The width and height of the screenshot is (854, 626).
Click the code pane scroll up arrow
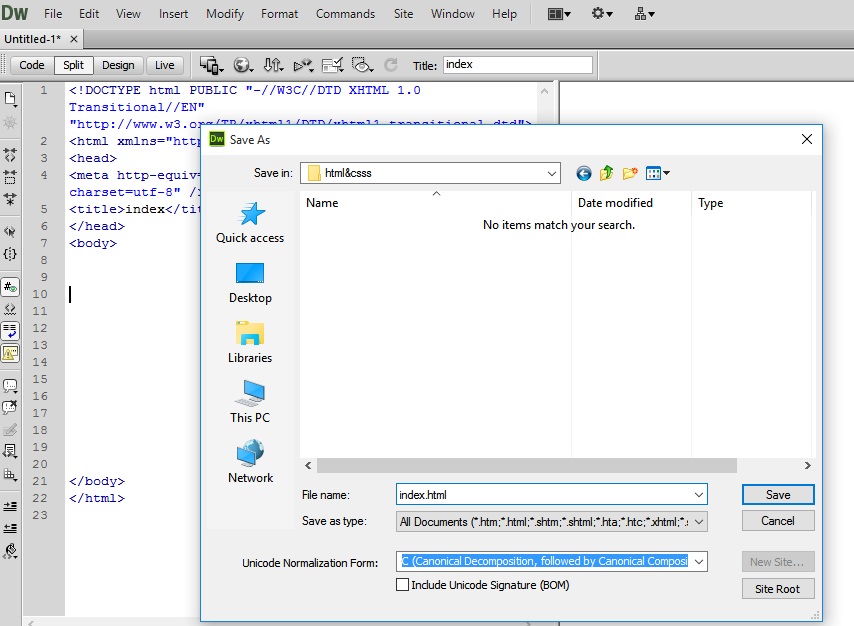click(x=544, y=91)
